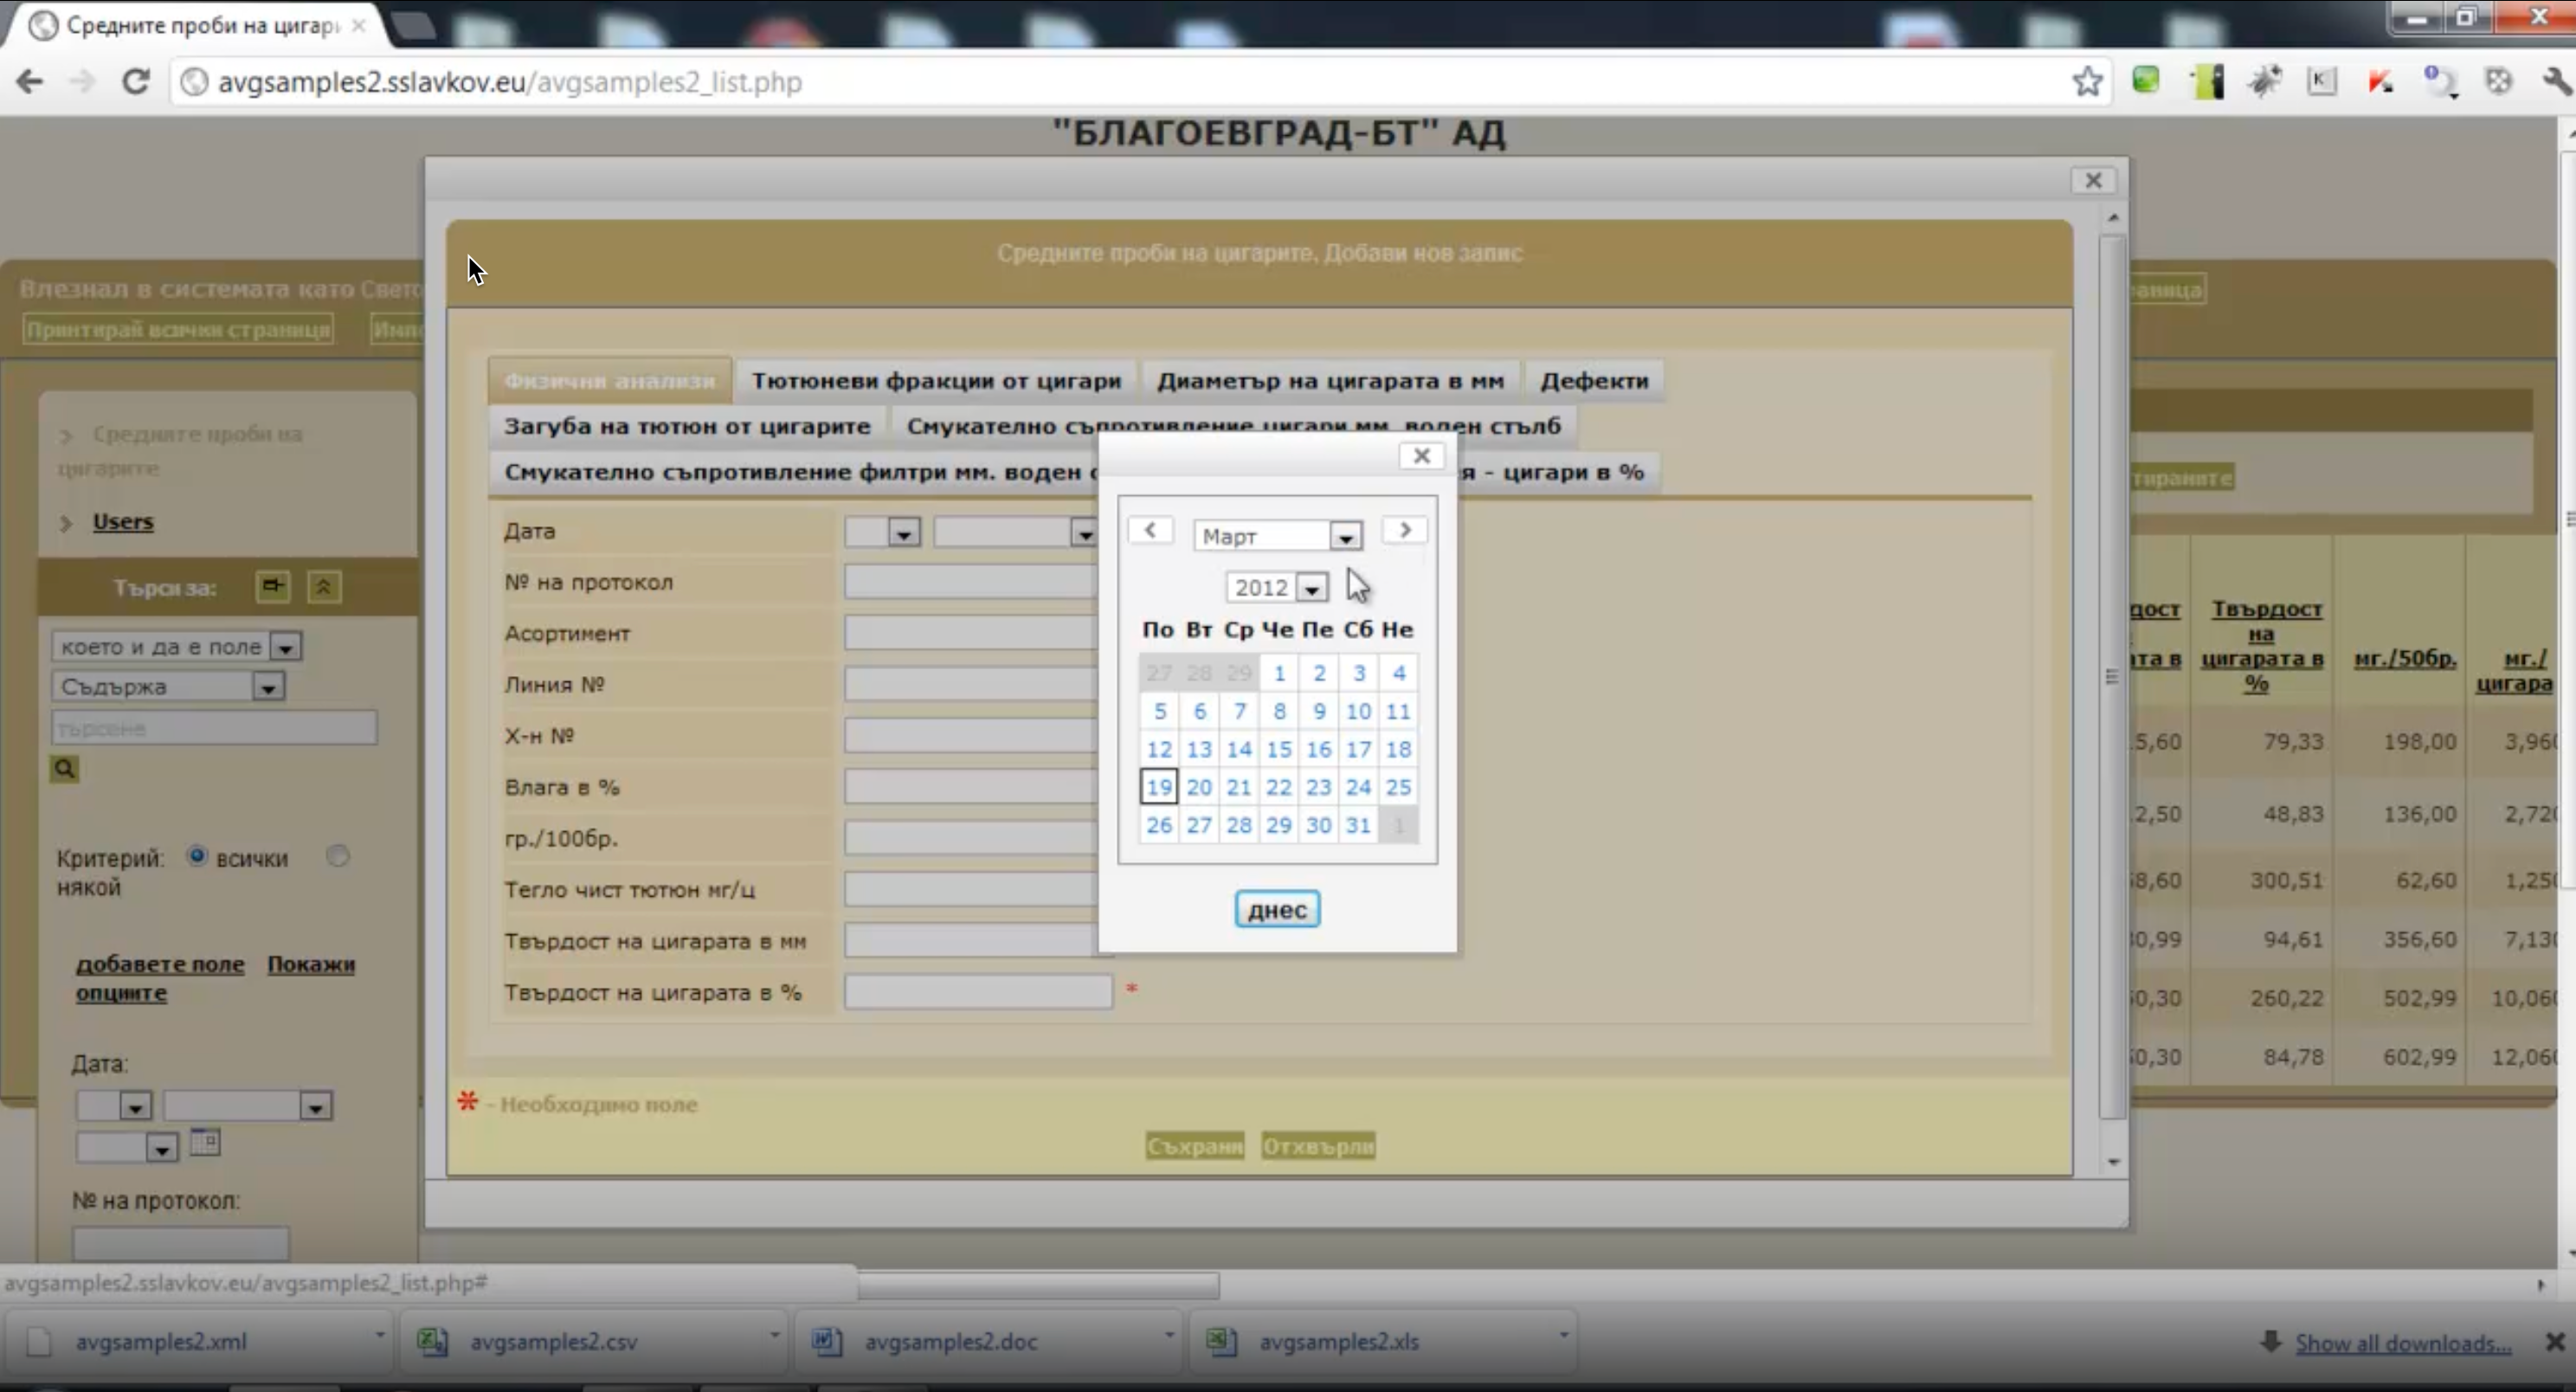Screen dimensions: 2576x1392
Task: Open Средните проби на цигарите sidebar item
Action: (180, 450)
